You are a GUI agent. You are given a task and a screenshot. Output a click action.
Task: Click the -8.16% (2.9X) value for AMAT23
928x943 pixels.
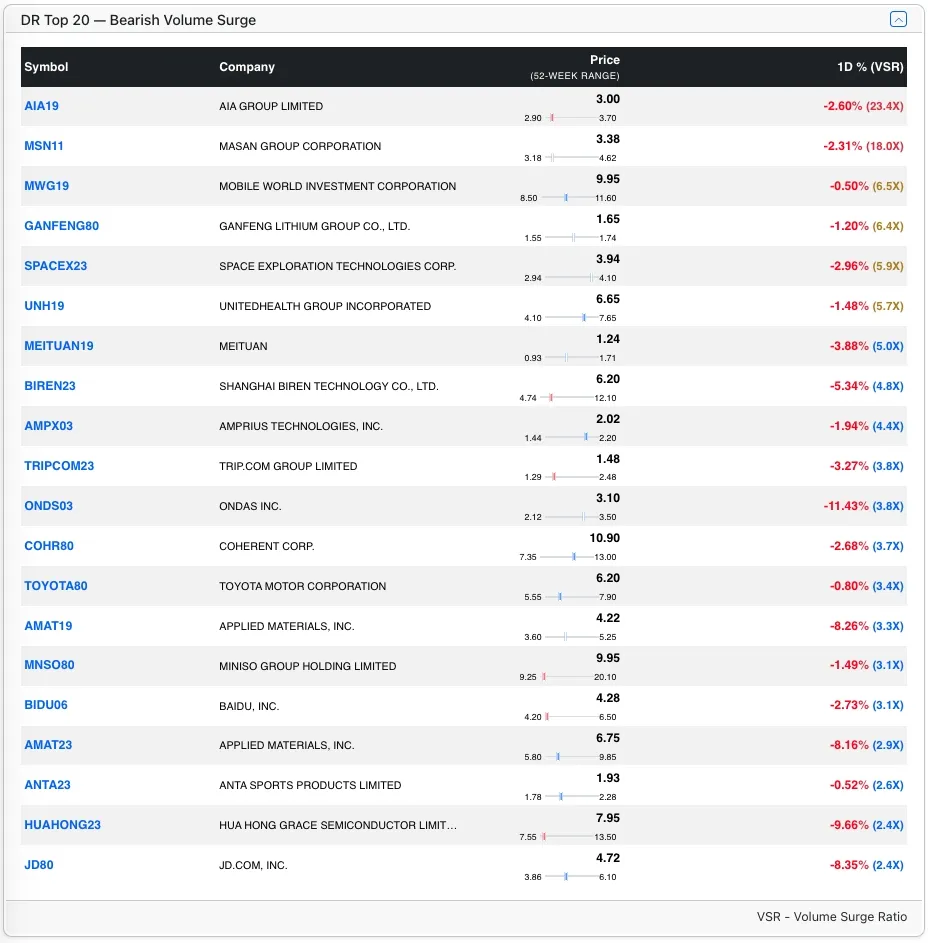[x=867, y=745]
